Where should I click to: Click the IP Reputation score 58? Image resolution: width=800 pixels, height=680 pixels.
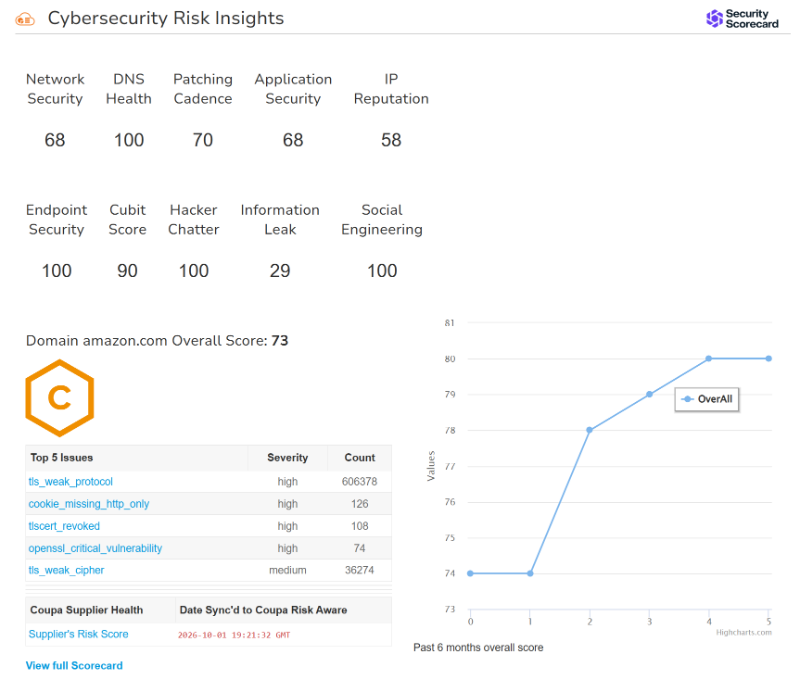coord(391,140)
